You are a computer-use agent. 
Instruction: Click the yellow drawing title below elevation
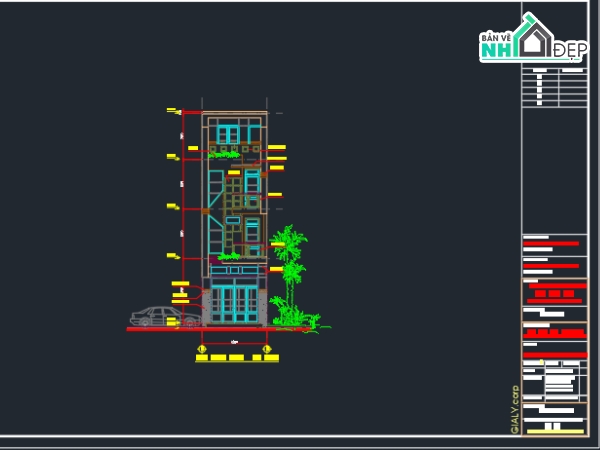pyautogui.click(x=237, y=358)
